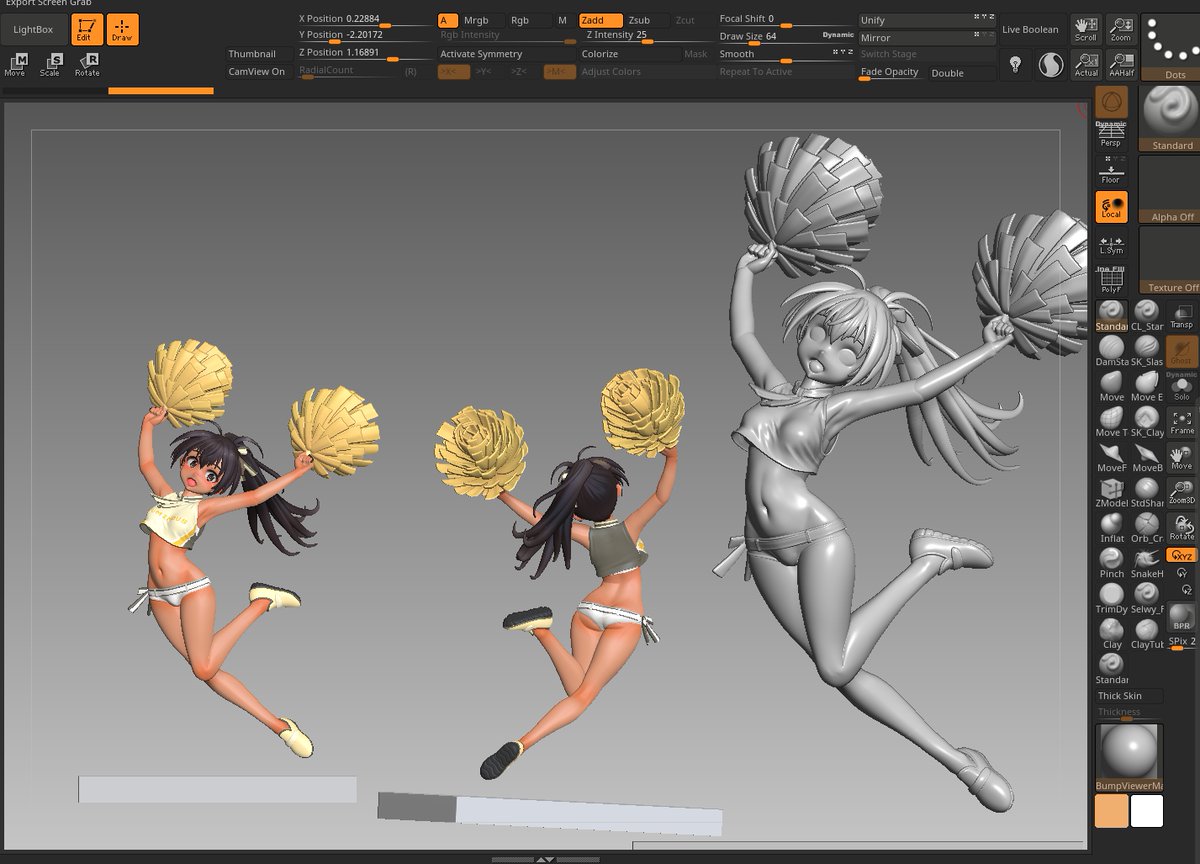Screen dimensions: 1200x864
Task: Open LightBox browser
Action: [x=33, y=30]
